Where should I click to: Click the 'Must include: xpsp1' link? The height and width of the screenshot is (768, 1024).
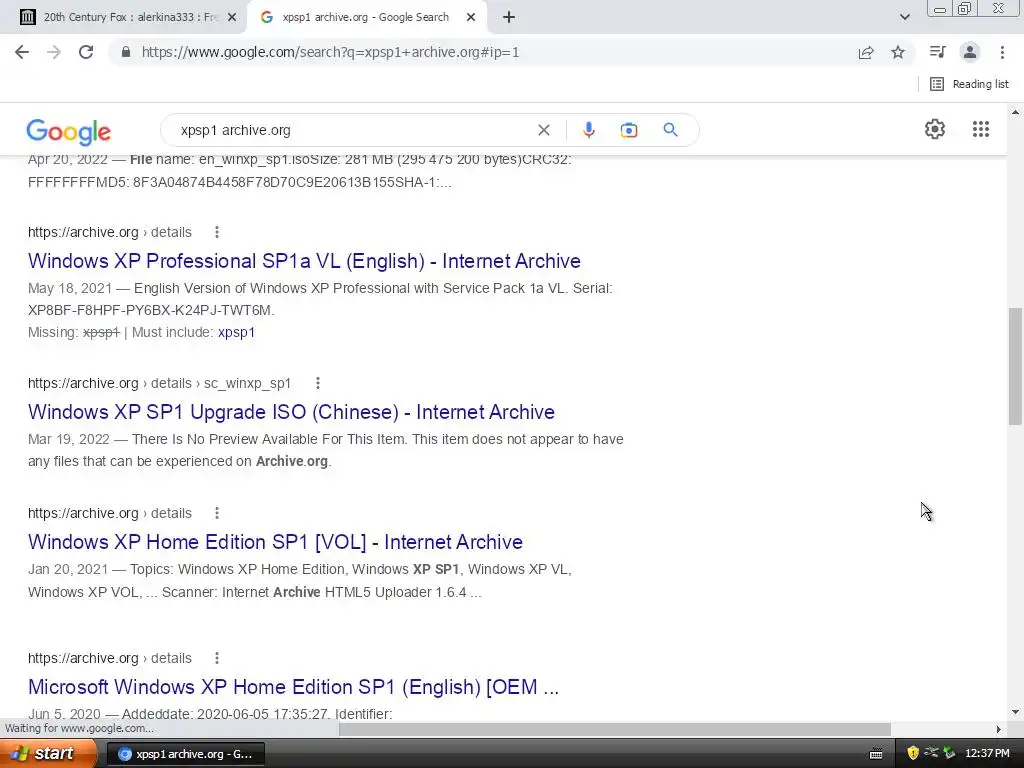click(x=236, y=332)
